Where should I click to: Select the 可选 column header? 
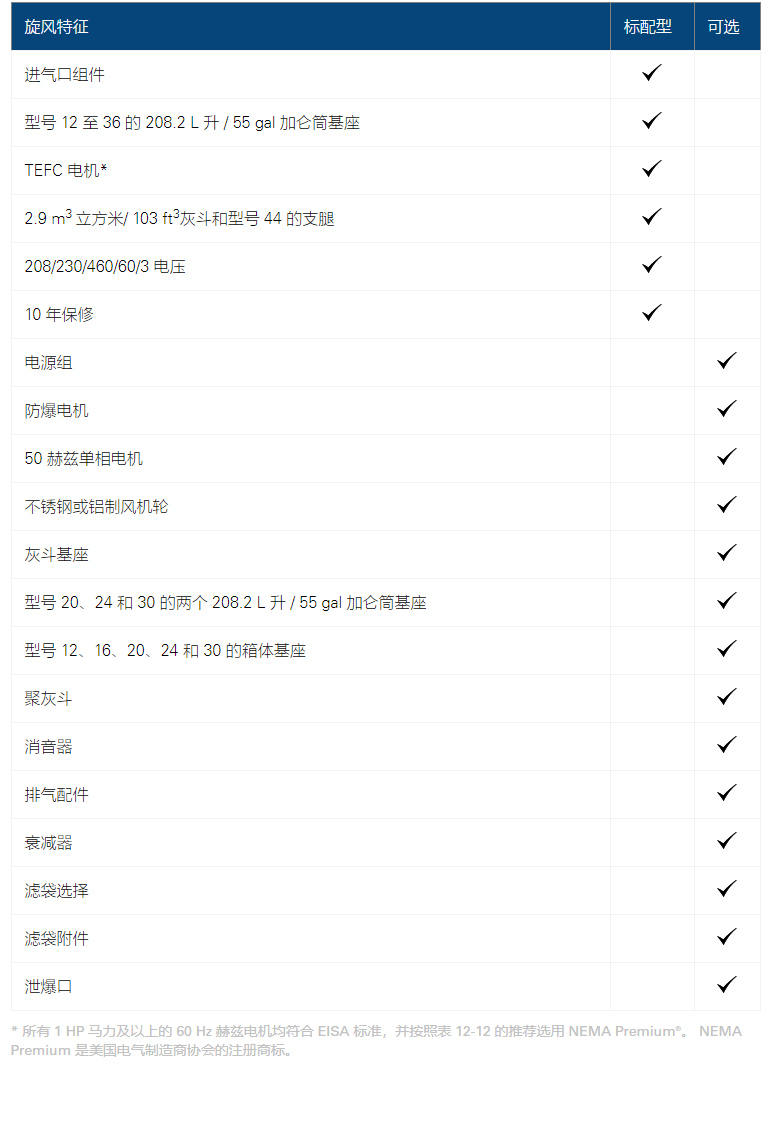click(x=723, y=27)
